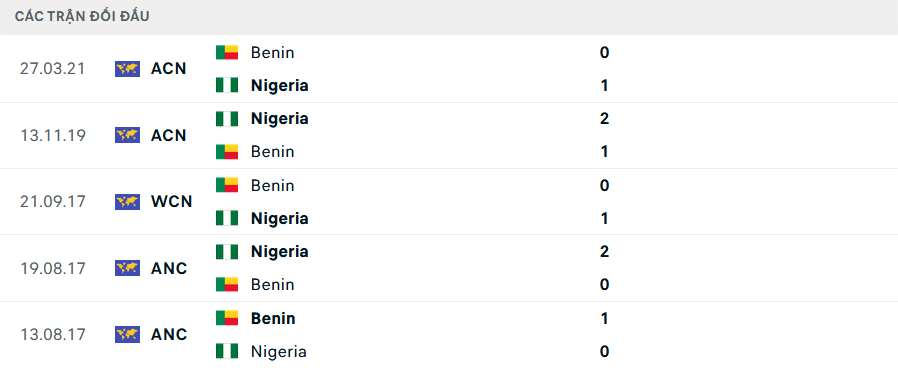Click the score 2 in the 13.11.19 match
The height and width of the screenshot is (382, 898).
pyautogui.click(x=604, y=119)
